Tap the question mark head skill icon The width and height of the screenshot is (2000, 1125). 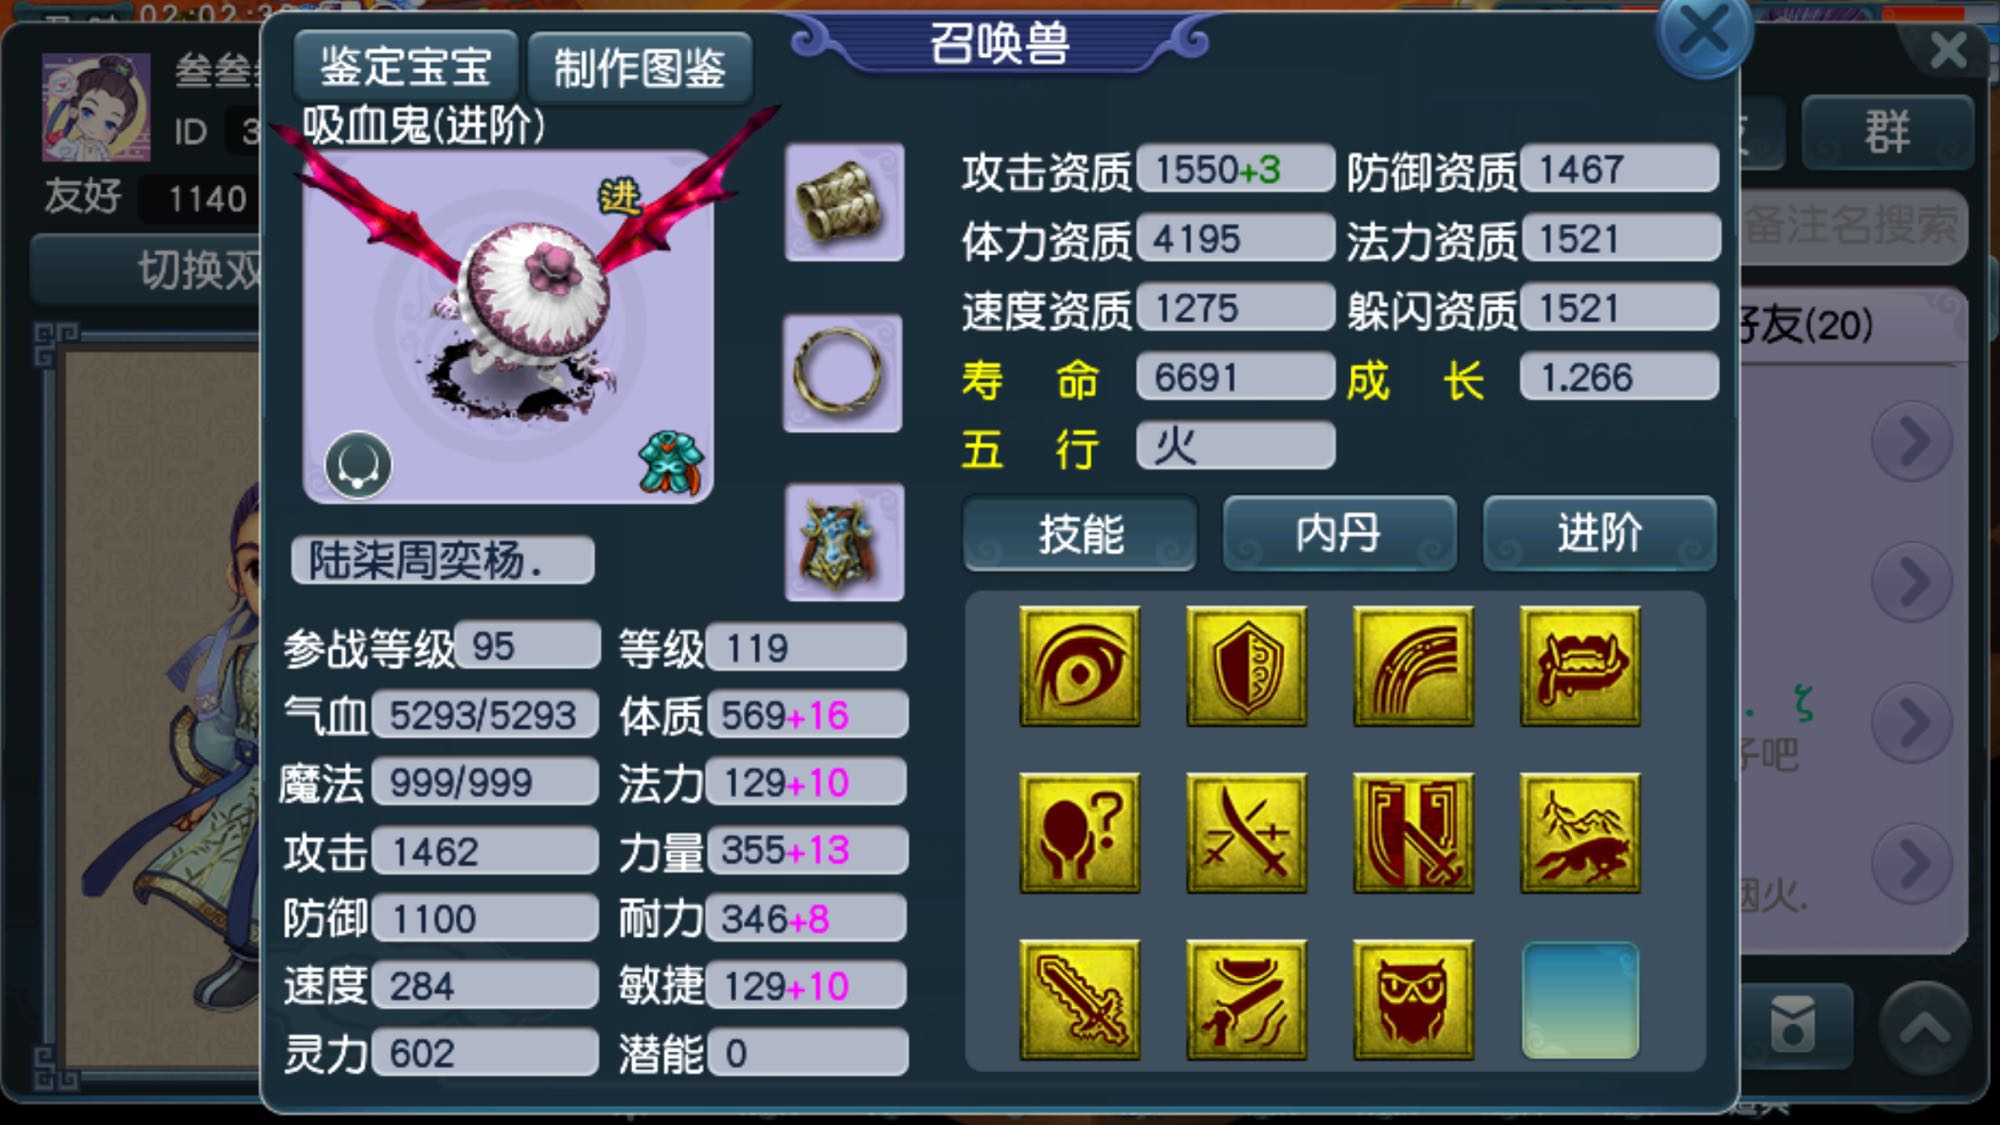(1079, 832)
